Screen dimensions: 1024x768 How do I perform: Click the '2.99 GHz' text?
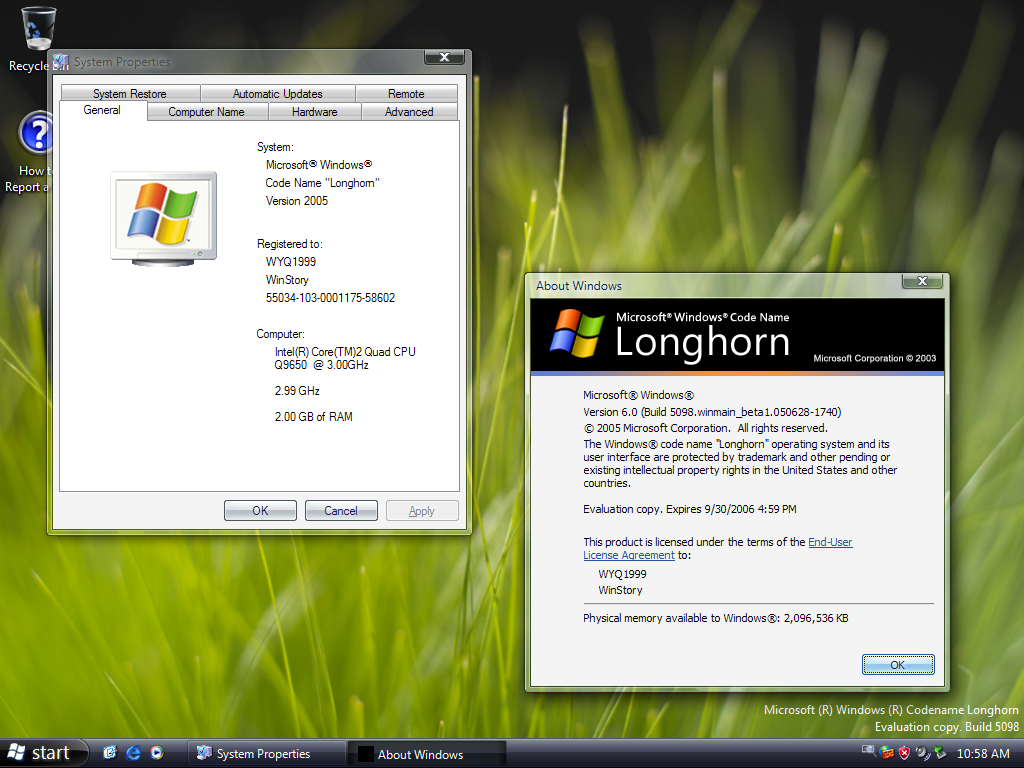297,391
